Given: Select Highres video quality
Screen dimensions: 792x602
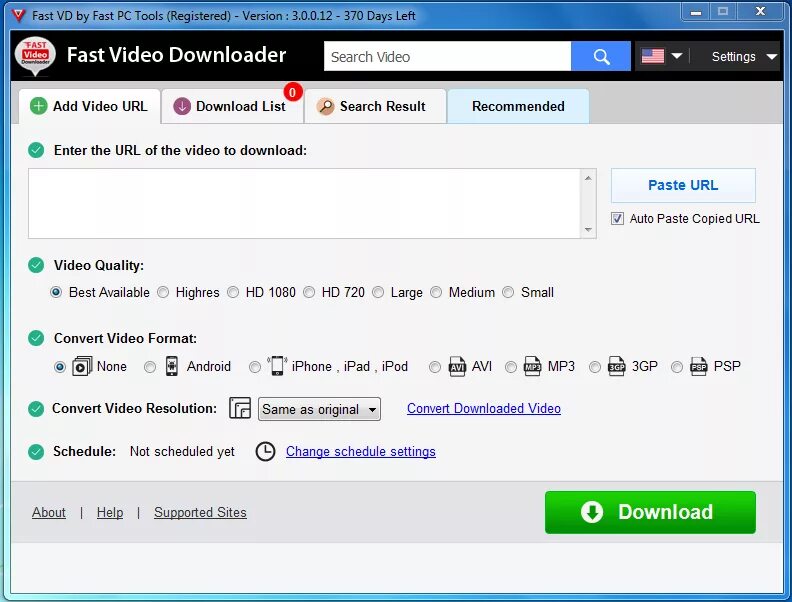Looking at the screenshot, I should pyautogui.click(x=163, y=292).
